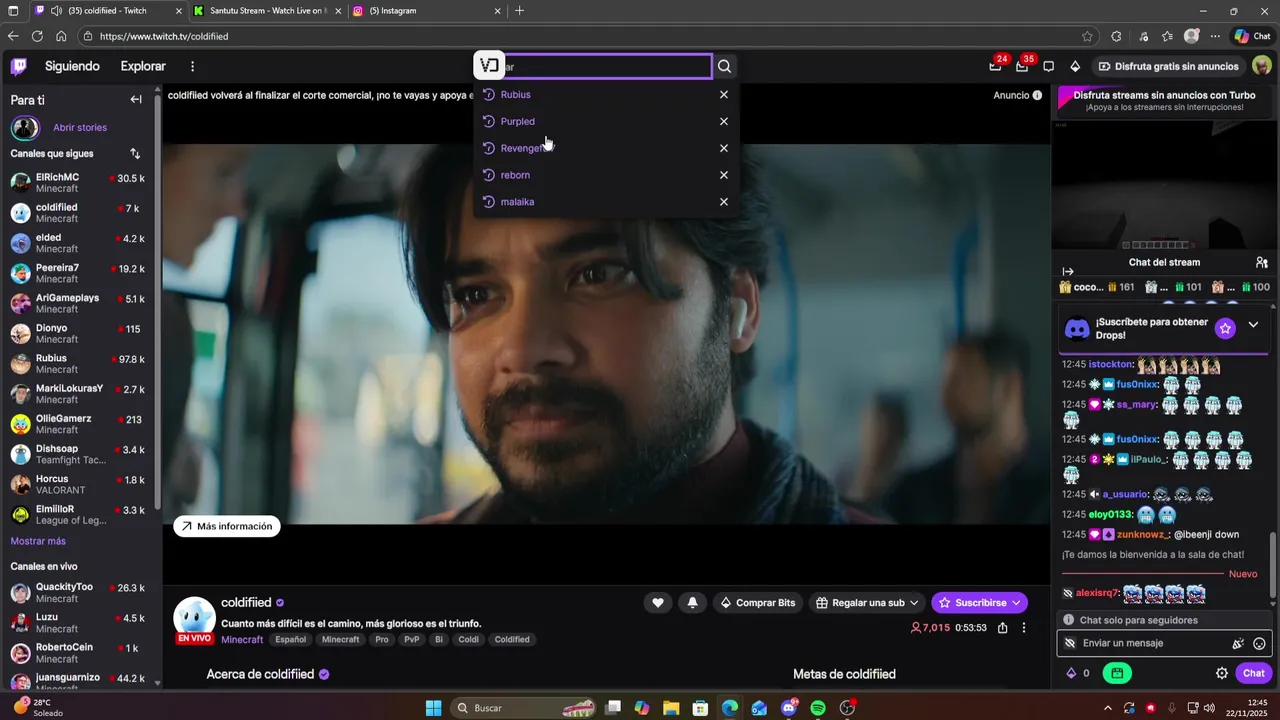Remove reborn from search history
1280x720 pixels.
click(724, 175)
